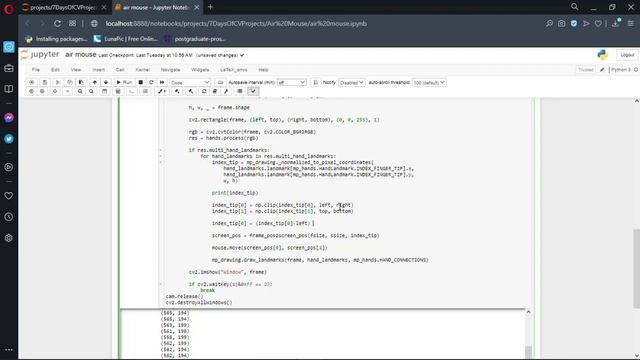Take a snapshot with the camera icon
This screenshot has width=640, height=360.
coord(562,24)
